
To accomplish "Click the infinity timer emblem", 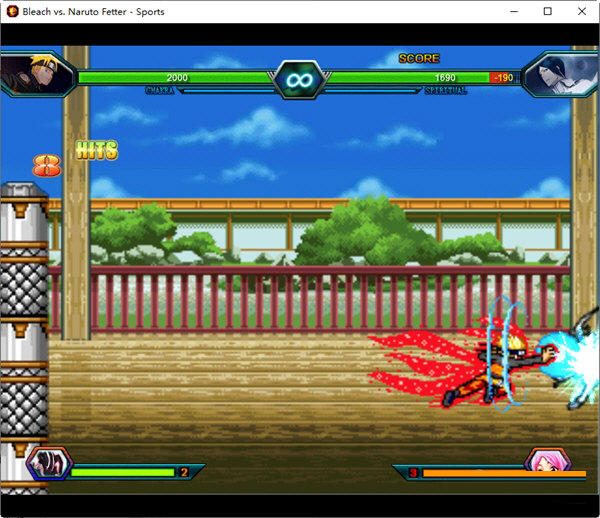I will tap(299, 78).
